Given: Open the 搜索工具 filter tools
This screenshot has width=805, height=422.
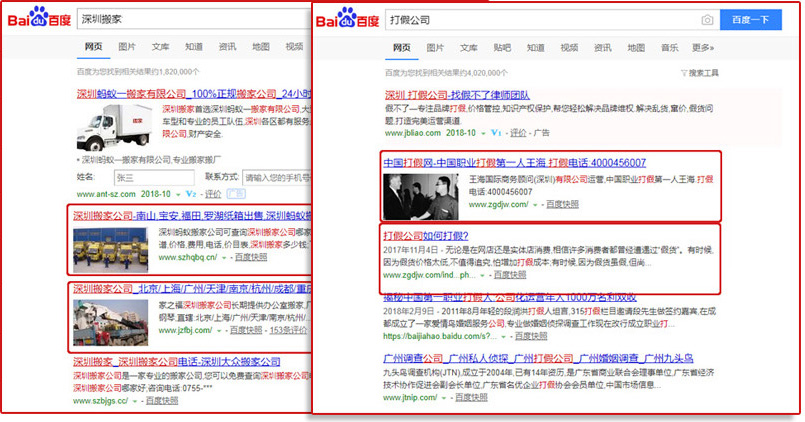Looking at the screenshot, I should [698, 73].
